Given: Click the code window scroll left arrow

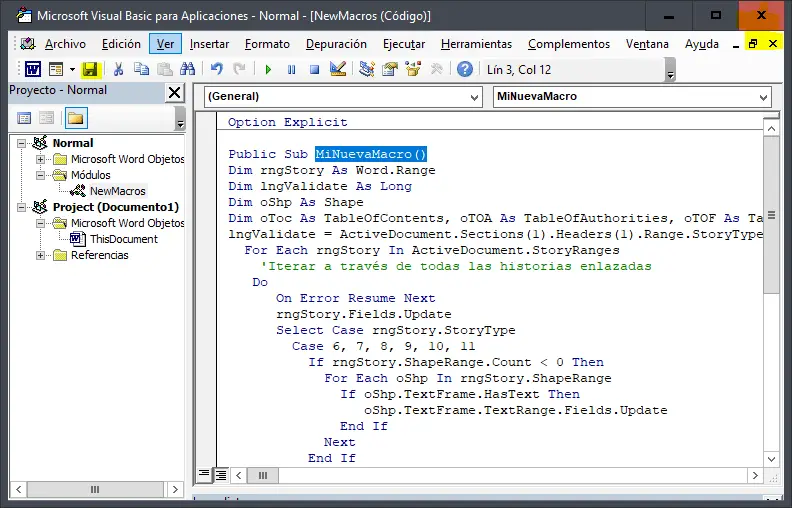Looking at the screenshot, I should [238, 476].
